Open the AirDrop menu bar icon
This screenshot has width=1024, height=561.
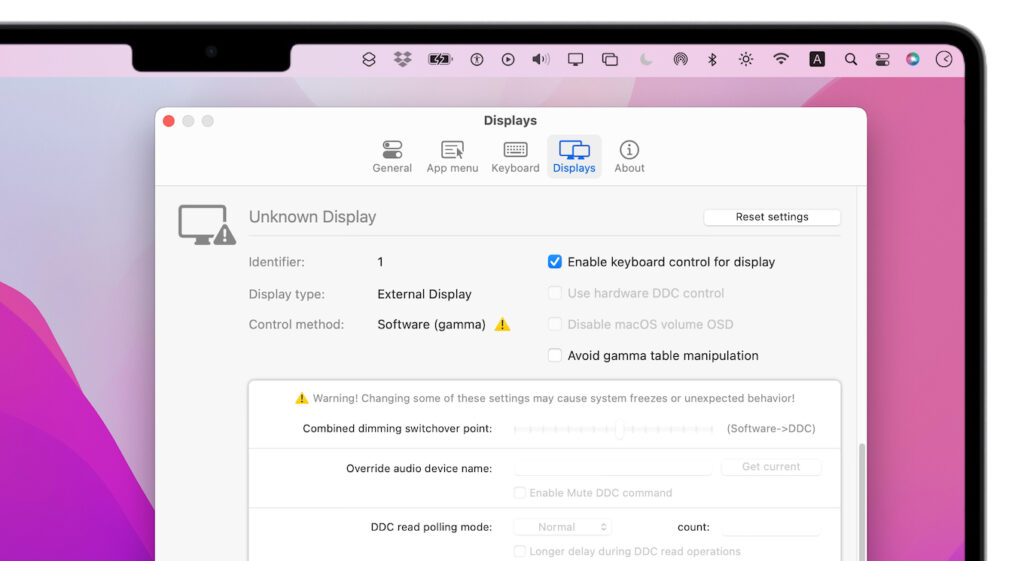680,59
